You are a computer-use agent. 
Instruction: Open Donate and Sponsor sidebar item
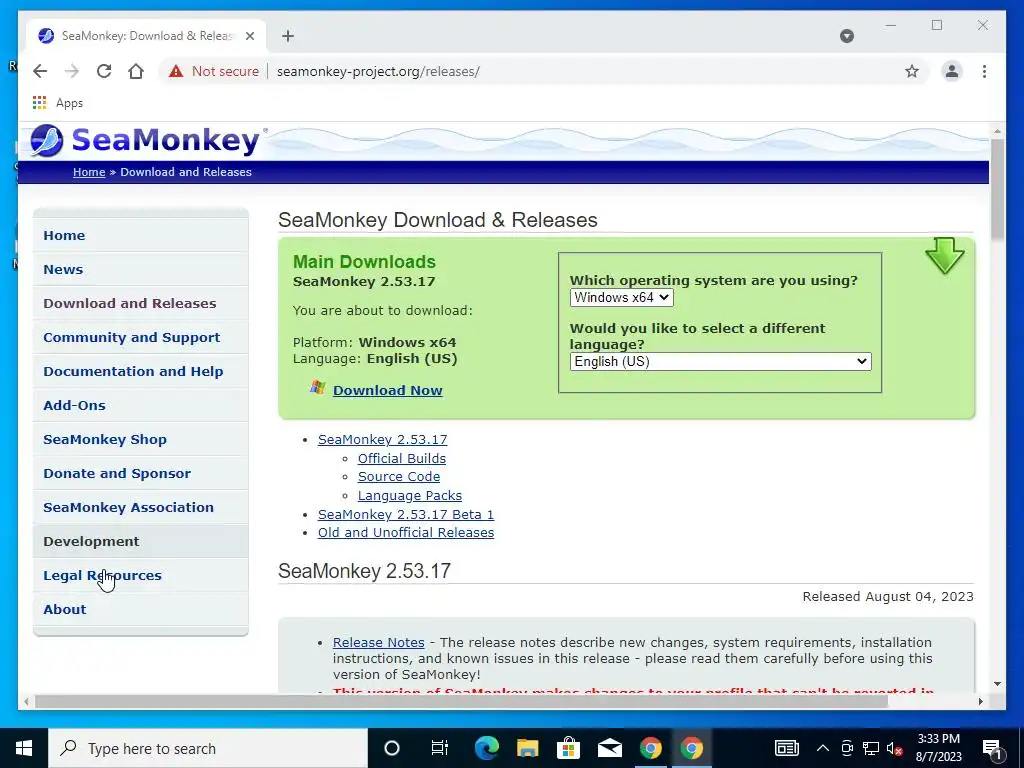click(140, 473)
